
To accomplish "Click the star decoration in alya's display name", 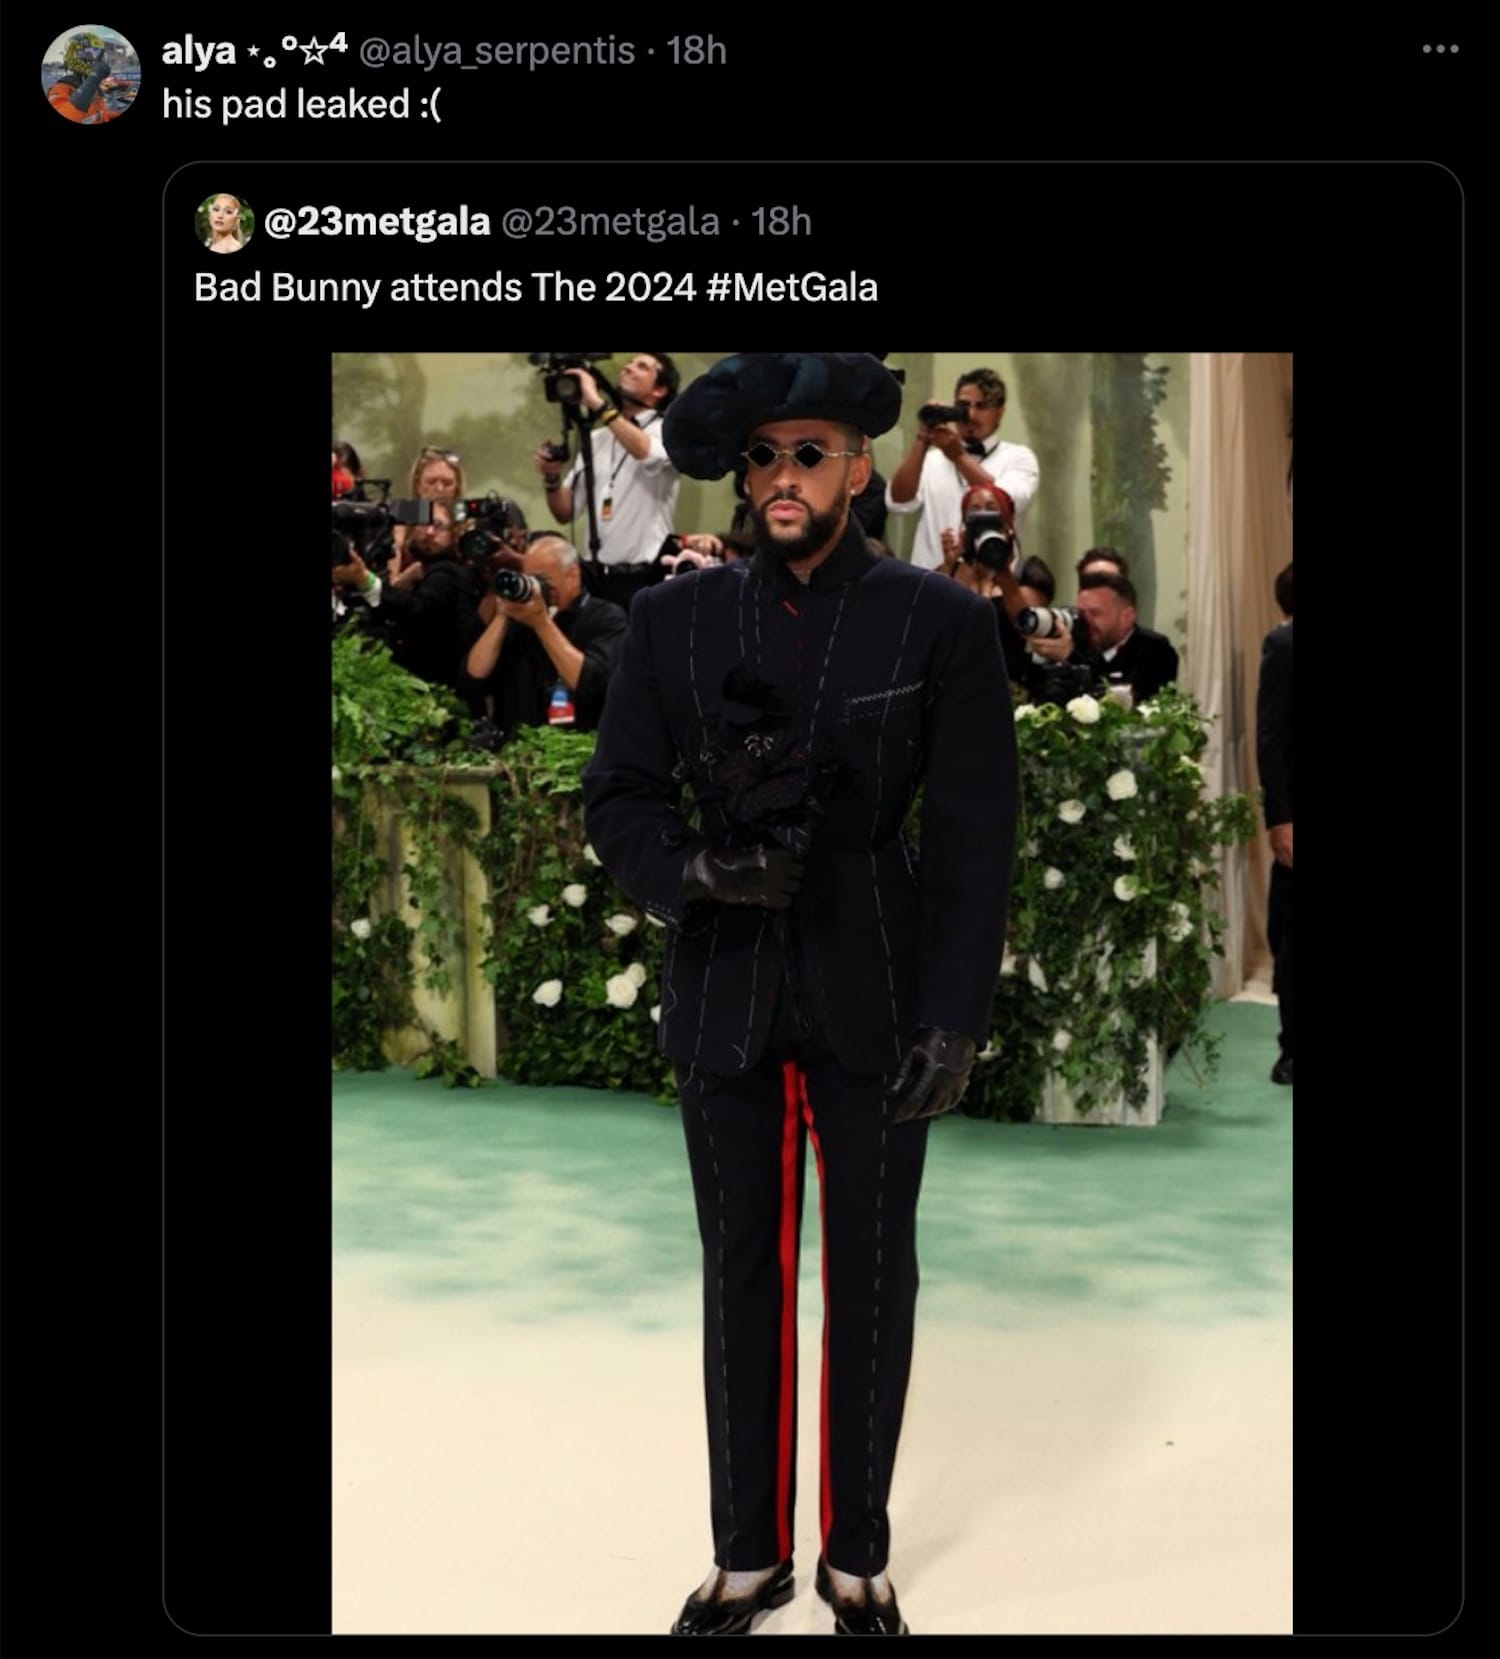I will (314, 48).
